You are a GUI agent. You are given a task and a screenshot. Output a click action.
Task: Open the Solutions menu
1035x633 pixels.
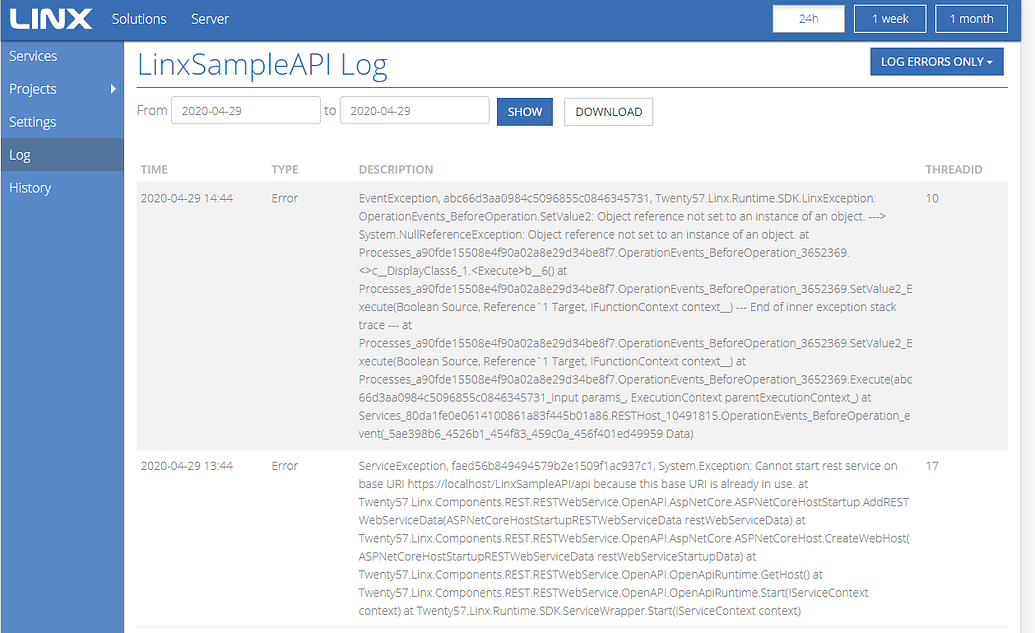[139, 19]
